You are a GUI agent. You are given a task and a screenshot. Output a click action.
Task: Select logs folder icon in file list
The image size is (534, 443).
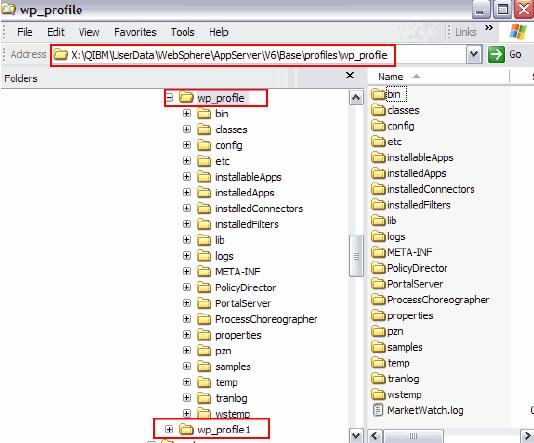378,236
